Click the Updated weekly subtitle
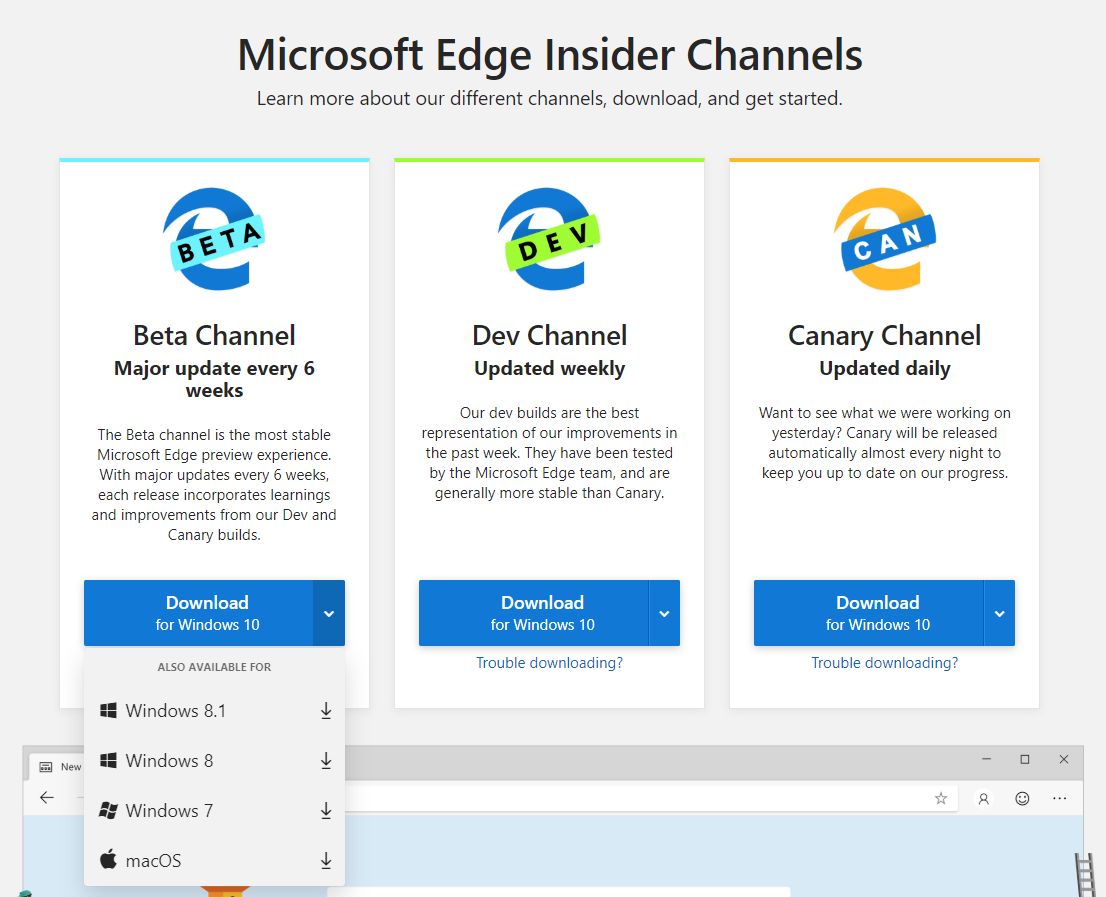The width and height of the screenshot is (1106, 897). tap(549, 369)
